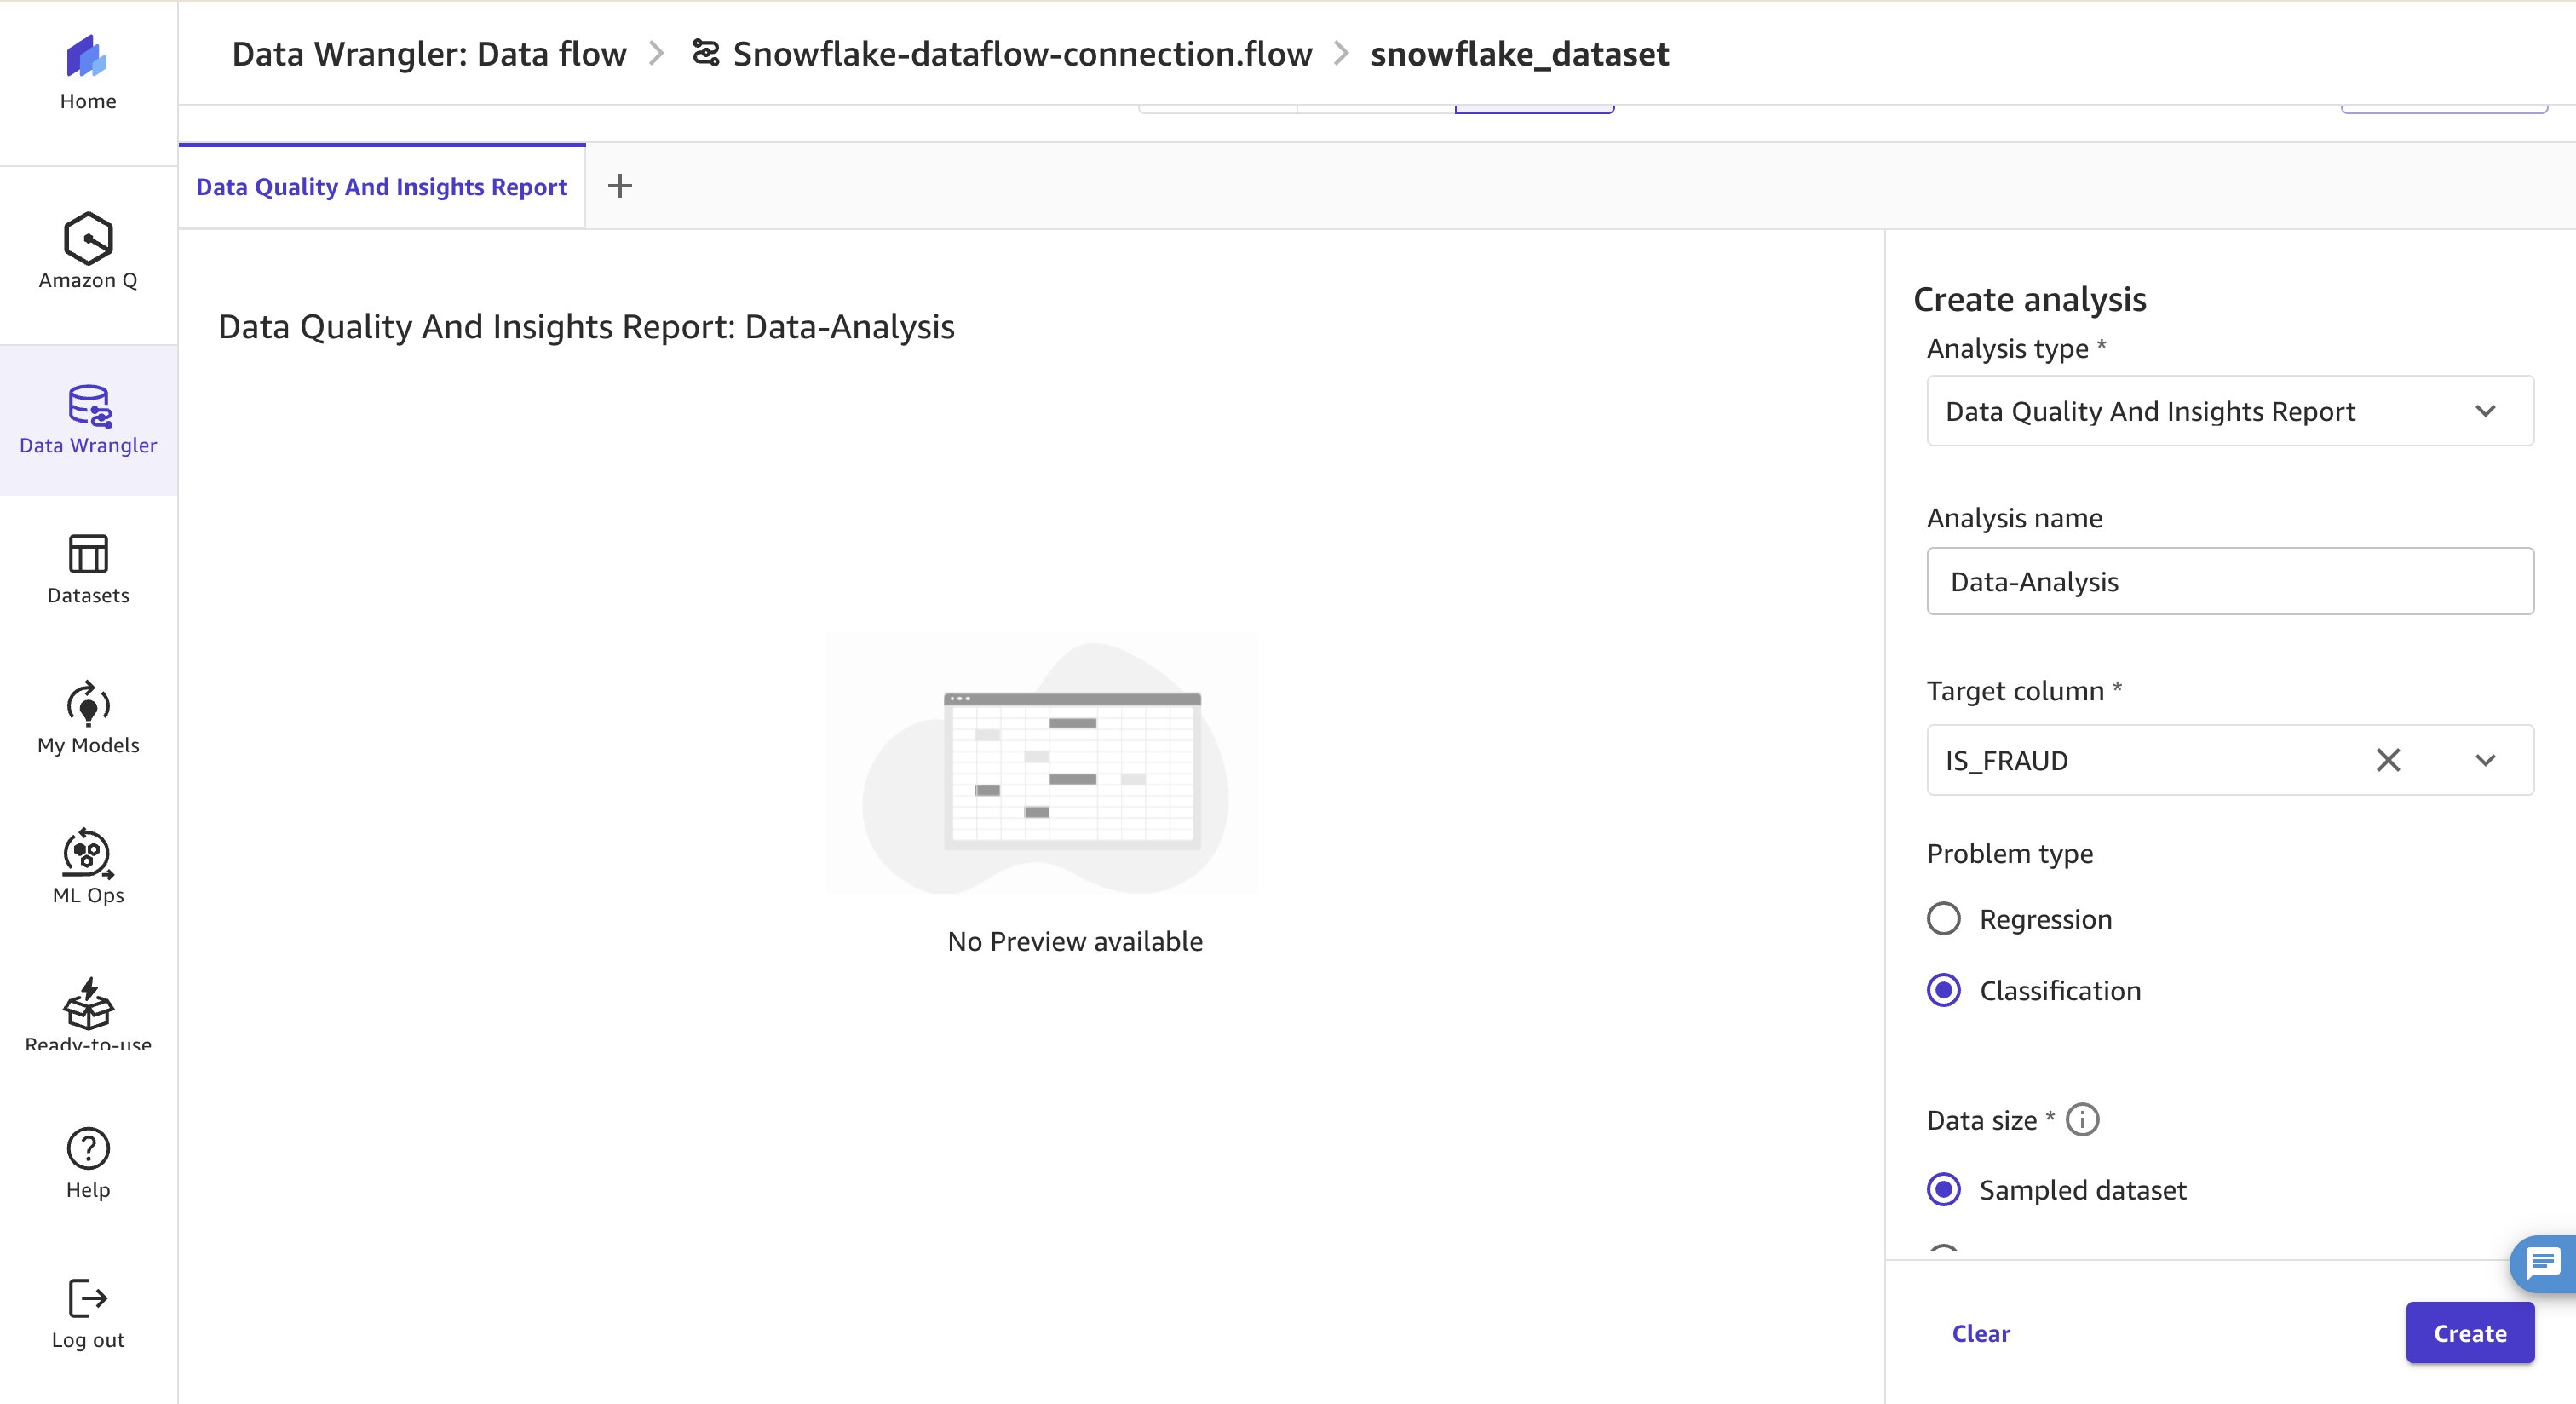Open the Analysis type dropdown
This screenshot has height=1404, width=2576.
point(2230,411)
